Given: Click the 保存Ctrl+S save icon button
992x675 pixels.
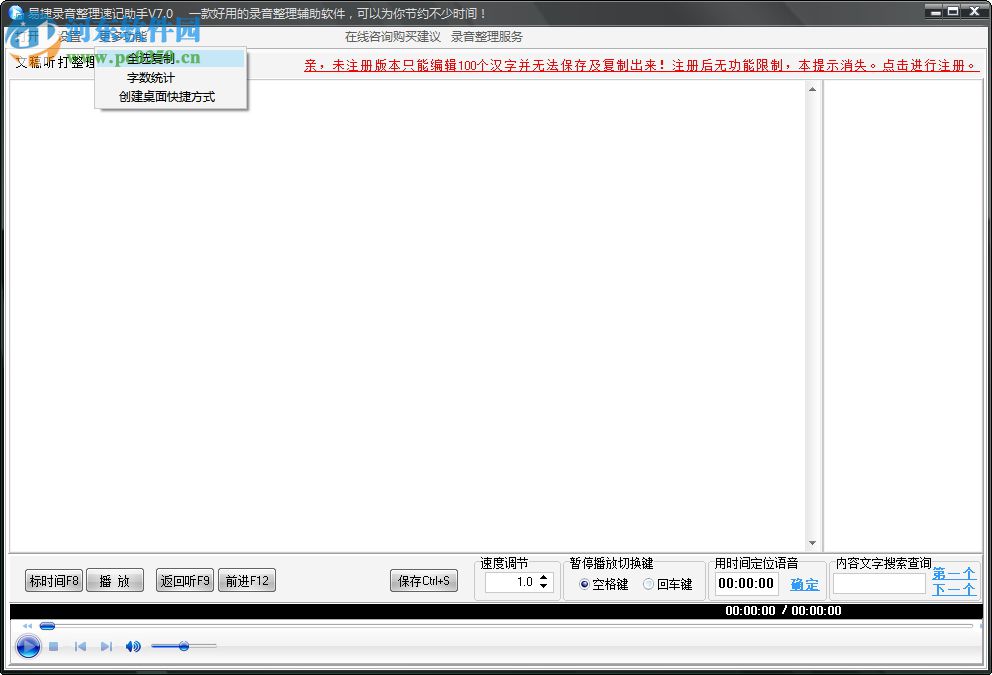Looking at the screenshot, I should coord(423,580).
